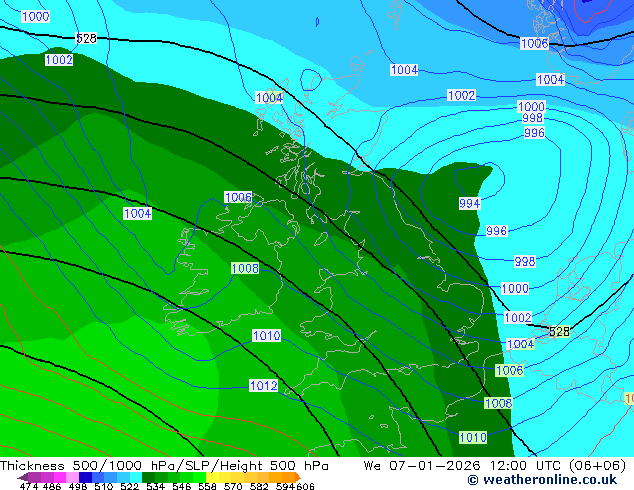Click the 594 legend value
Screen dimensions: 634x490
tap(285, 486)
